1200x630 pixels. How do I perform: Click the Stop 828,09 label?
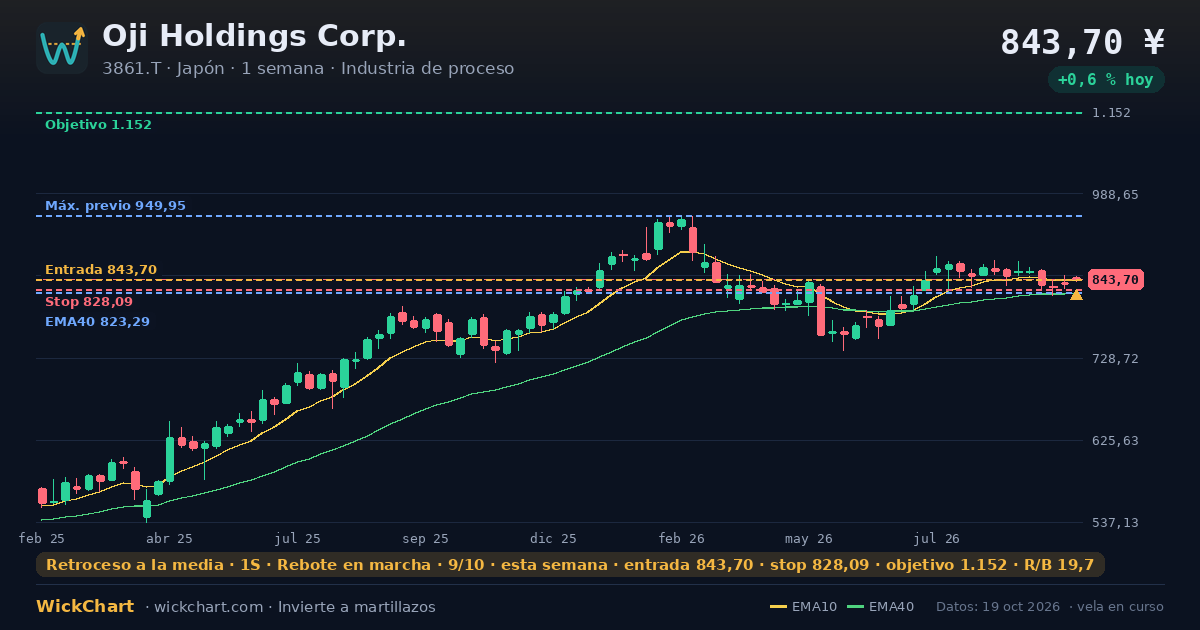(89, 302)
